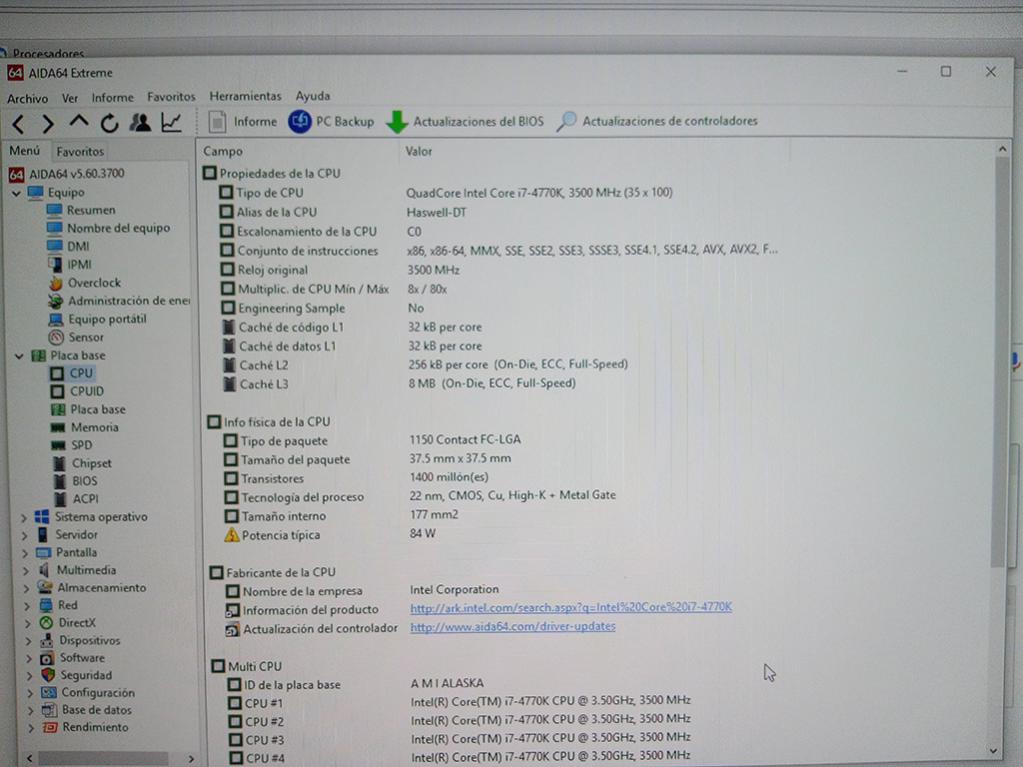Sort by the Valor column header
Screen dimensions: 1023x767
coord(418,151)
